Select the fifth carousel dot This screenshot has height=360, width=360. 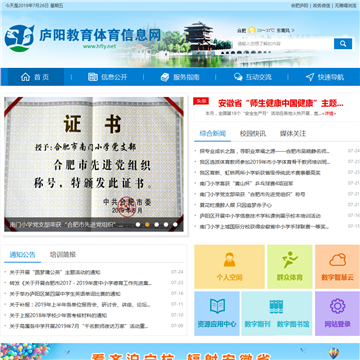coord(175,225)
